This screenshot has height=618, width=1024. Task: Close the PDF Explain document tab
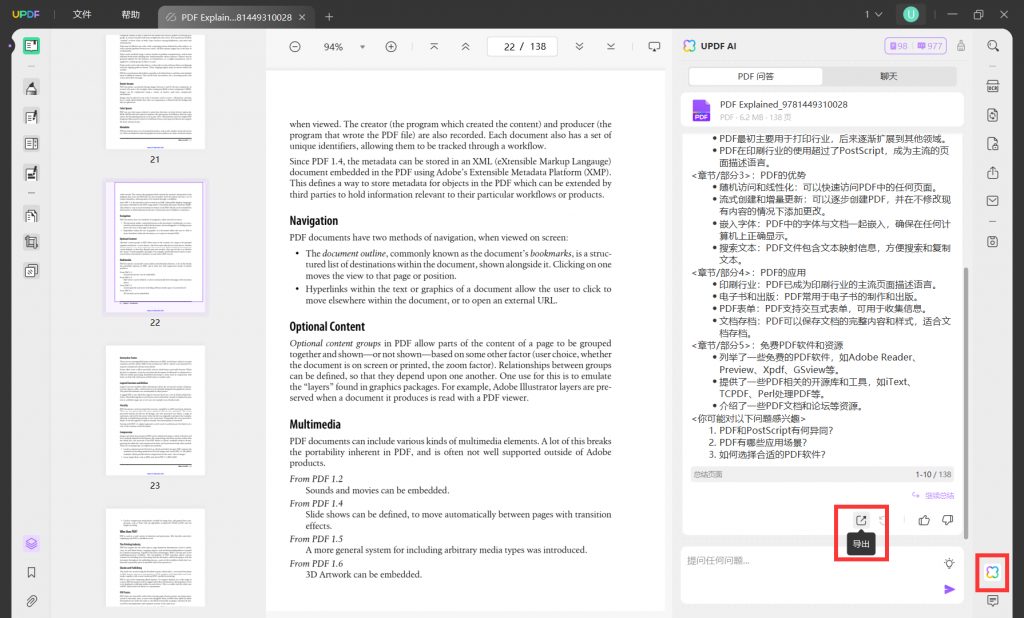[x=302, y=17]
